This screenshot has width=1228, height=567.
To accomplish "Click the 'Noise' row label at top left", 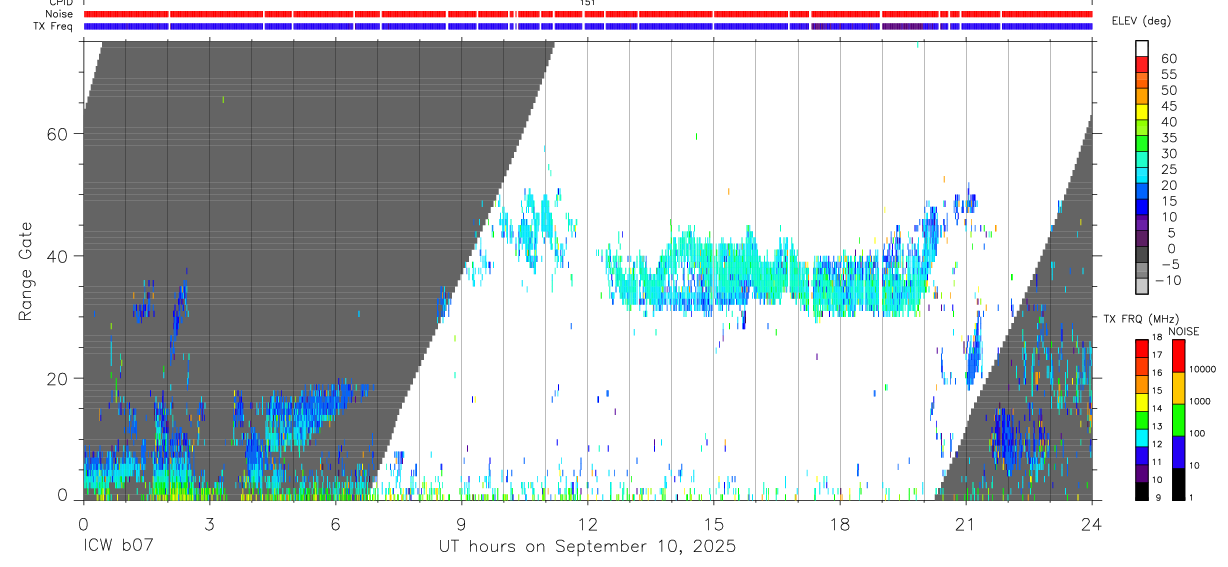I will coord(59,14).
